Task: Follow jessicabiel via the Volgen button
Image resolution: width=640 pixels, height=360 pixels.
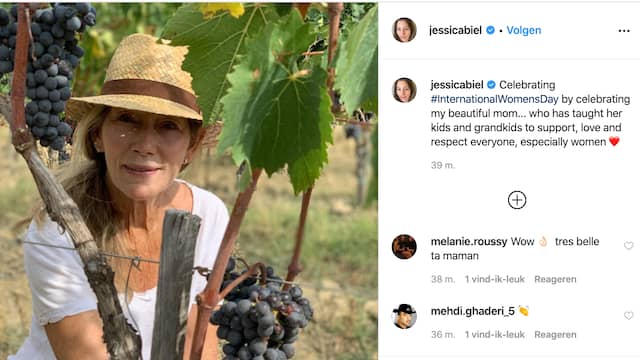Action: (x=524, y=30)
